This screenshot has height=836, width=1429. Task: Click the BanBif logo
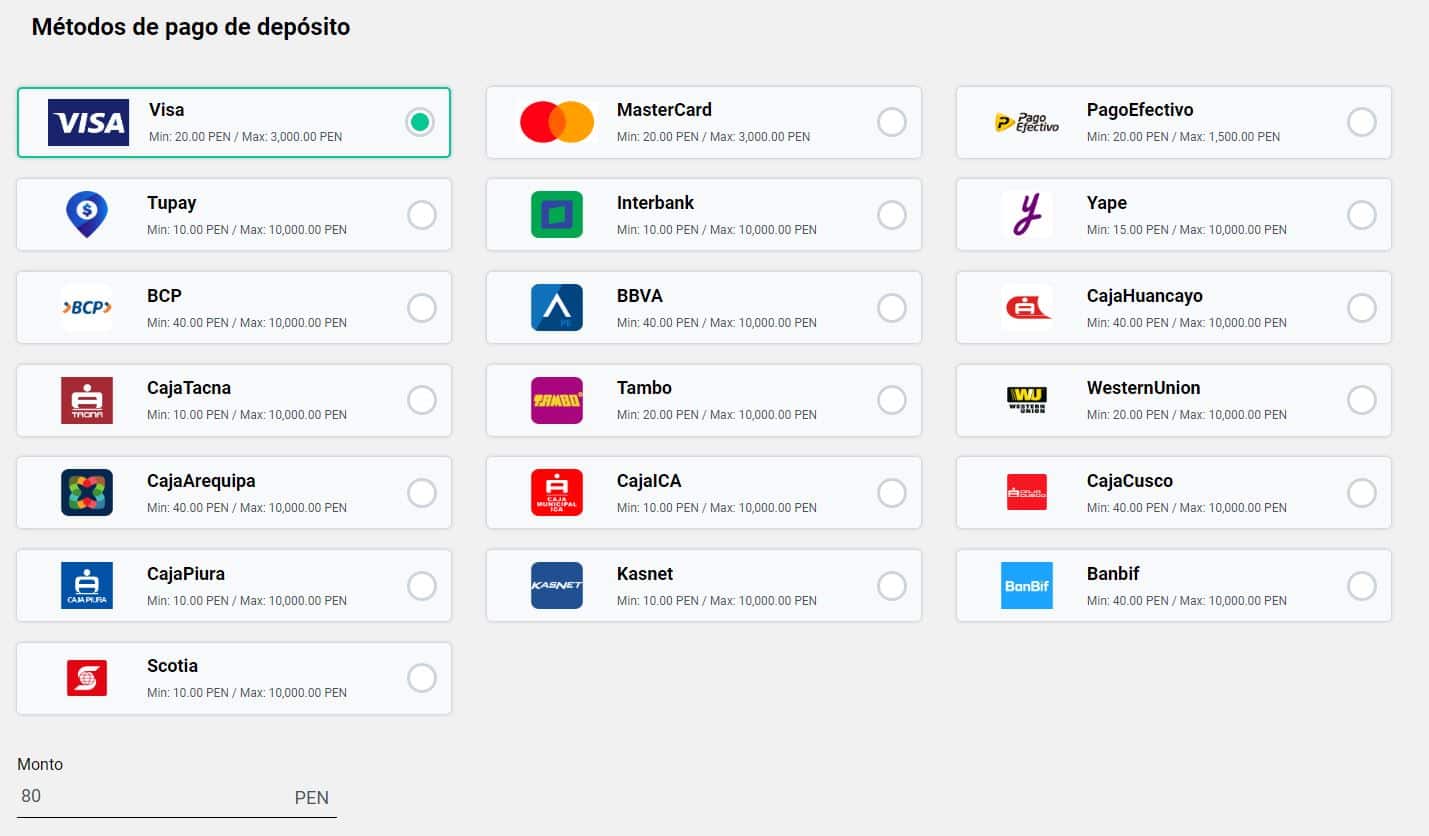(1027, 586)
